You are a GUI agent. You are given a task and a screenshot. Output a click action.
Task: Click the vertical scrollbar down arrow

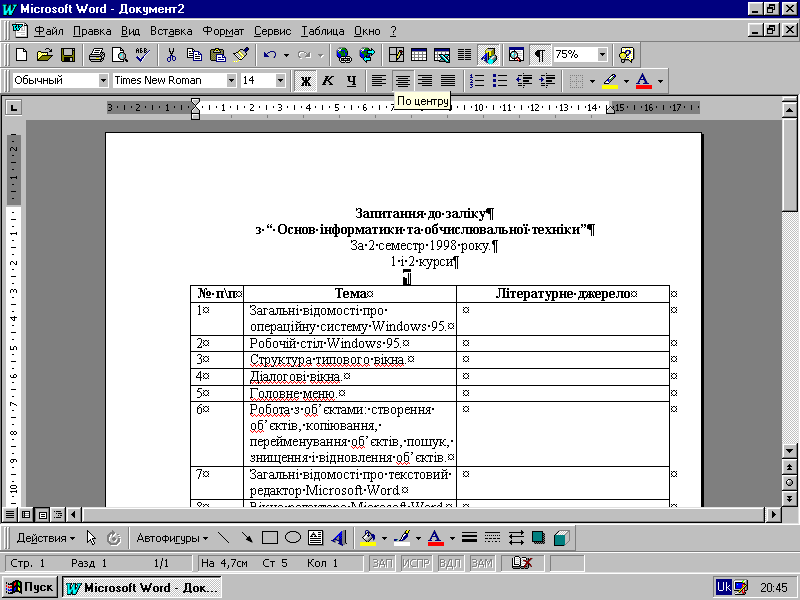[x=789, y=451]
